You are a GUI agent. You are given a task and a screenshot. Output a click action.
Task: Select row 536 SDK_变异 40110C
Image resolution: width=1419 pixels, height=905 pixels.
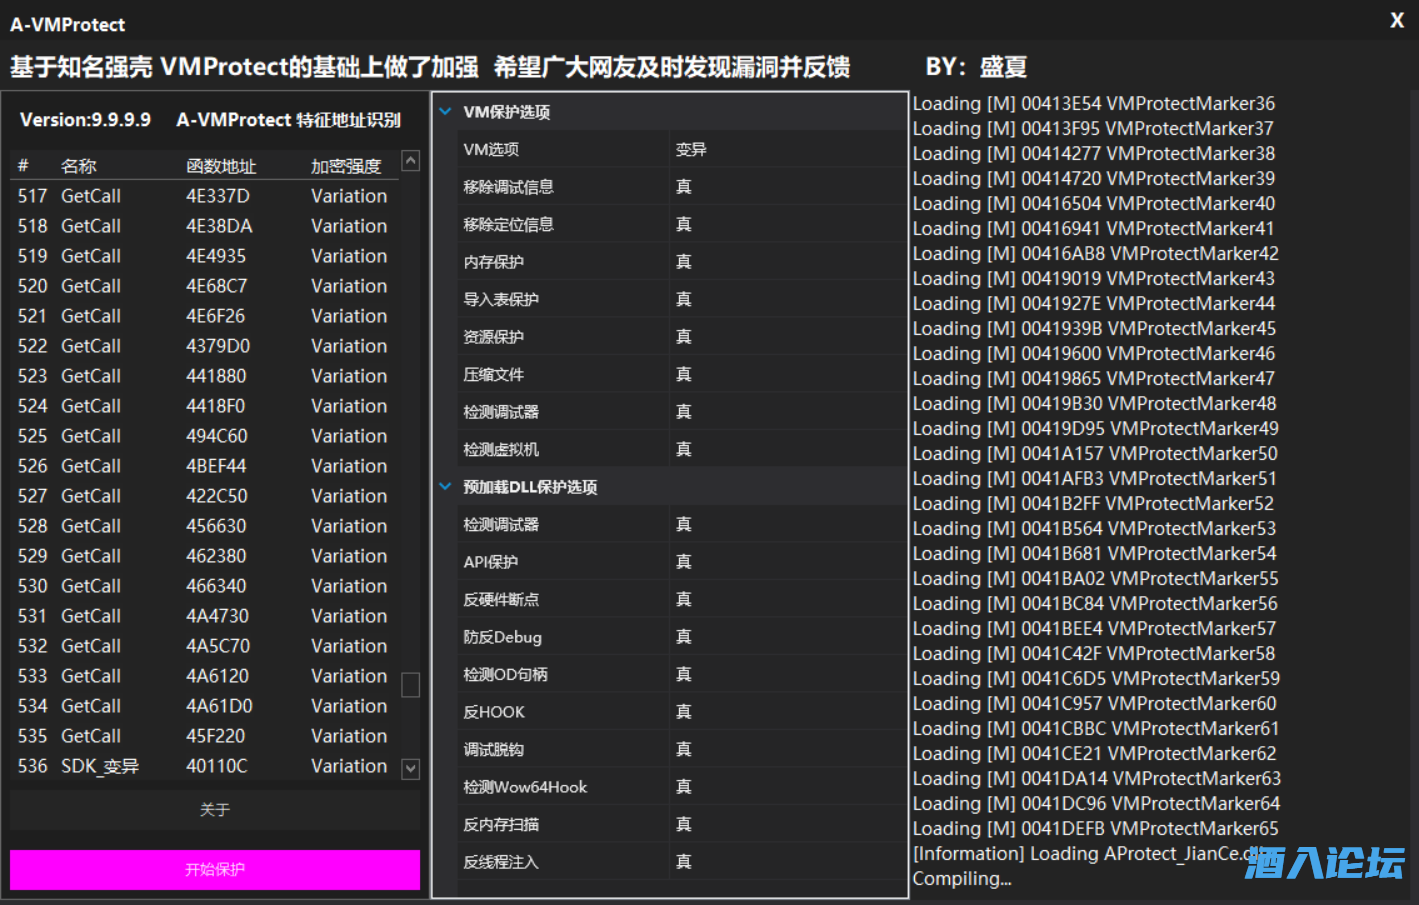coord(204,766)
